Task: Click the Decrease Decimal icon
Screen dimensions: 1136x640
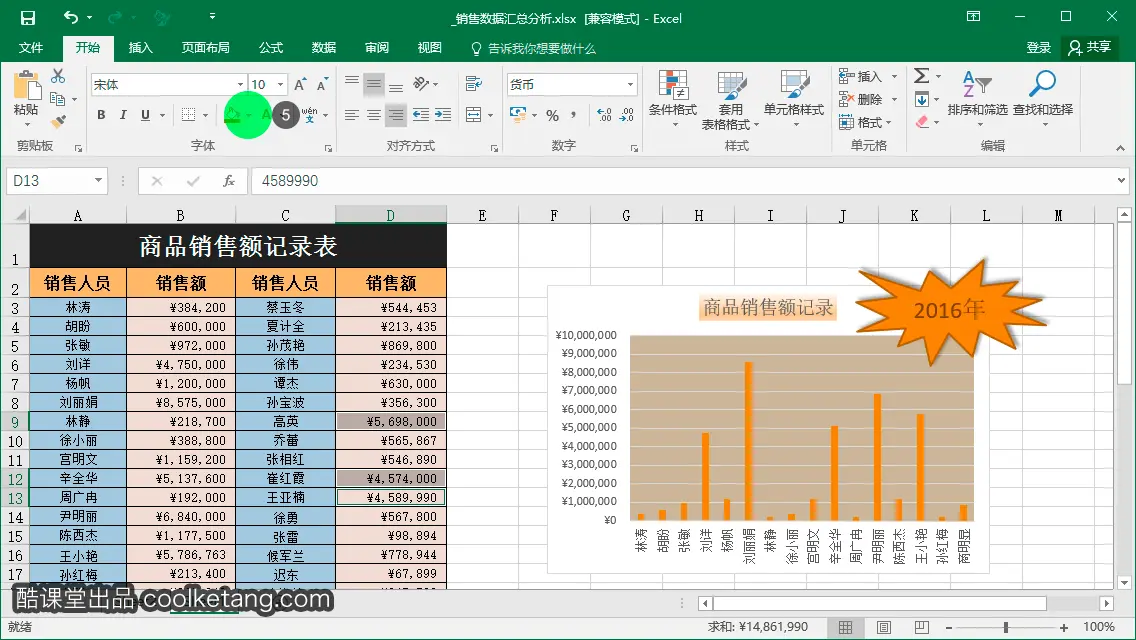Action: [x=627, y=115]
